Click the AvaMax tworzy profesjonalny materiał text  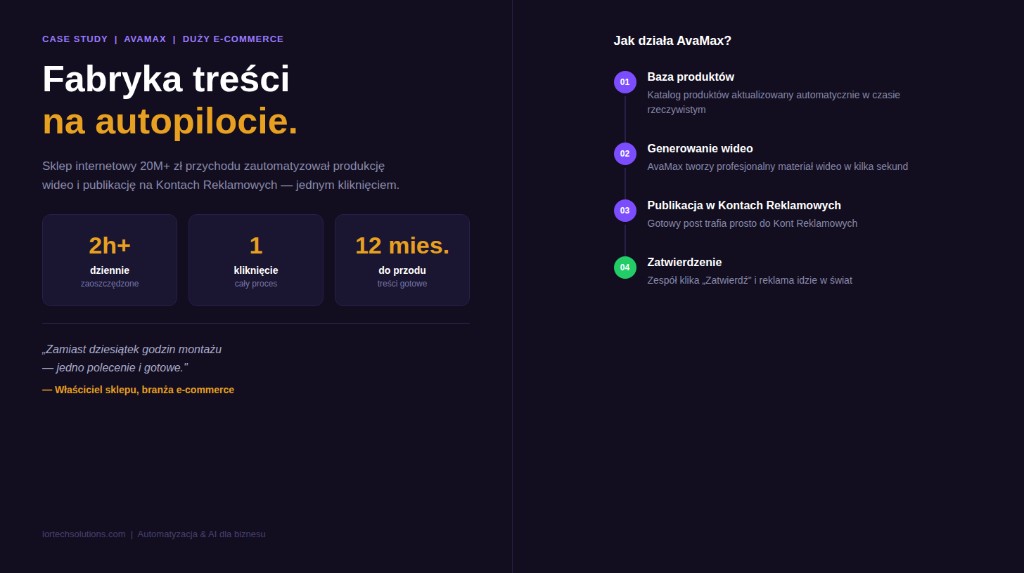pos(777,167)
